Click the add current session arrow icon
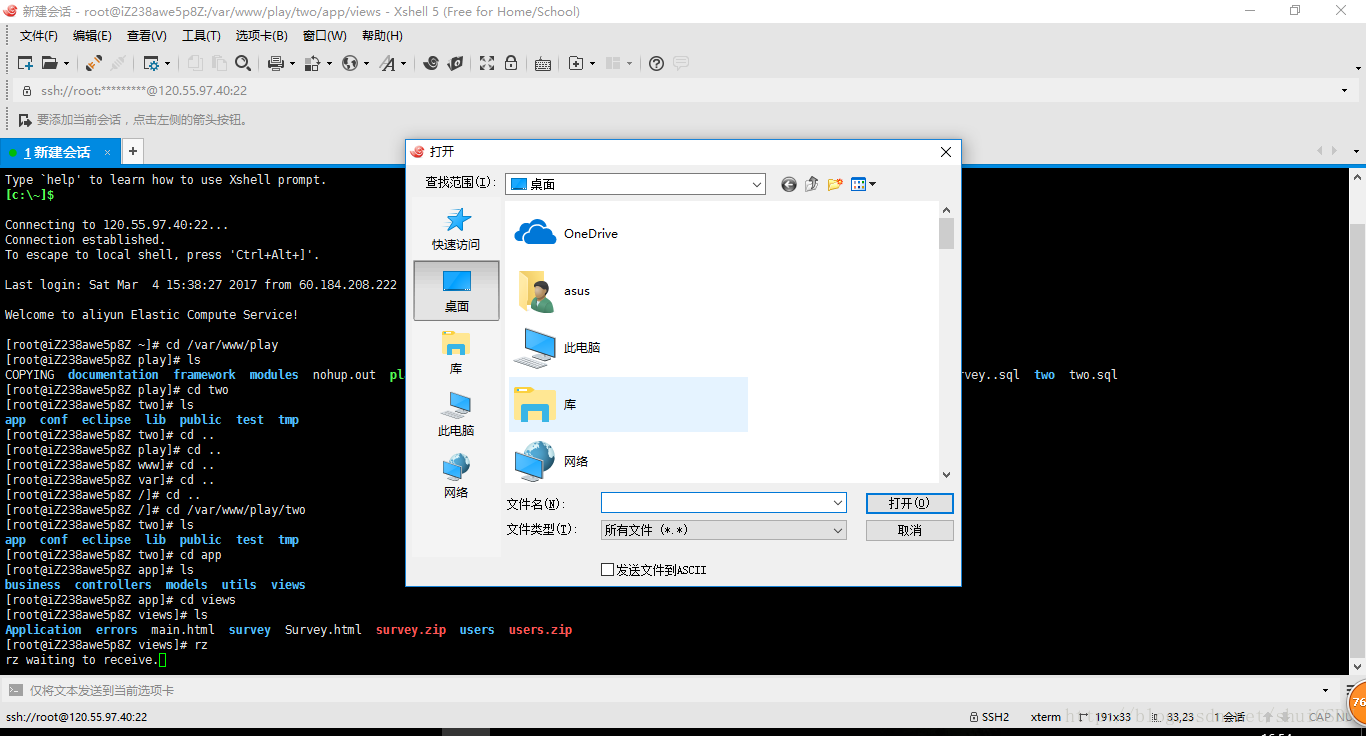1366x736 pixels. coord(26,120)
